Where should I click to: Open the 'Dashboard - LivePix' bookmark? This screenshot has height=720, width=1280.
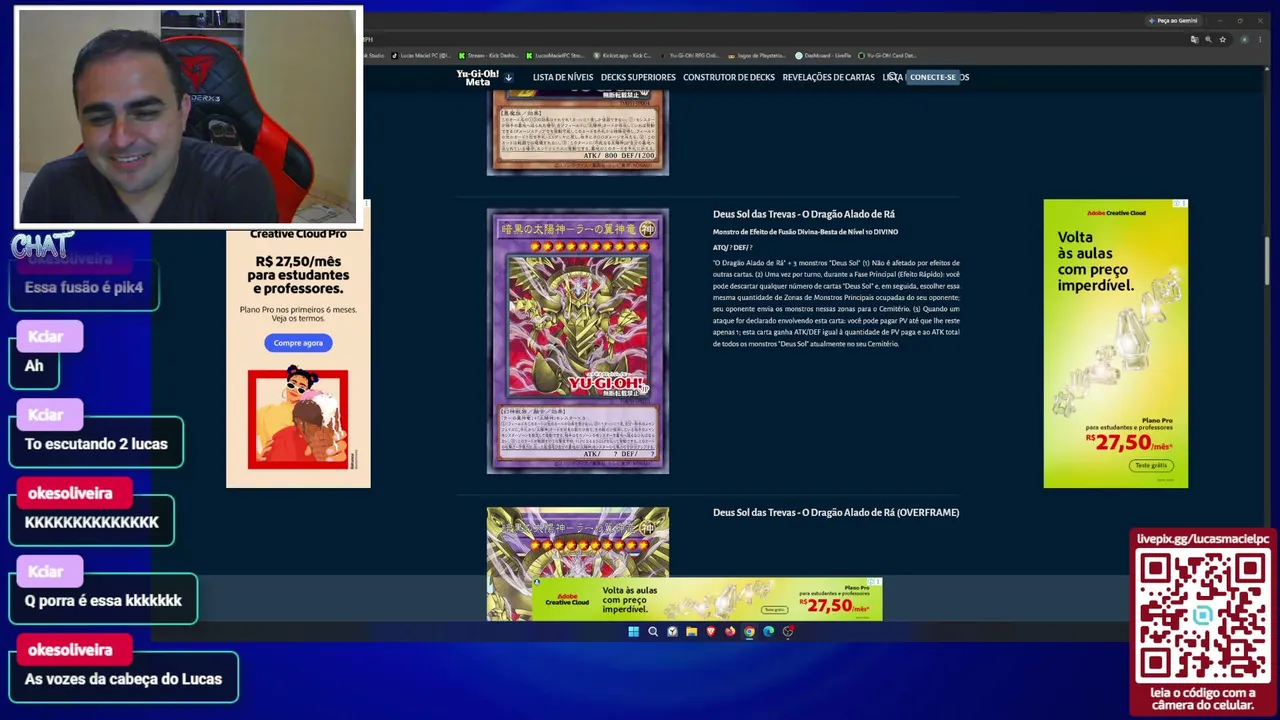click(x=823, y=56)
